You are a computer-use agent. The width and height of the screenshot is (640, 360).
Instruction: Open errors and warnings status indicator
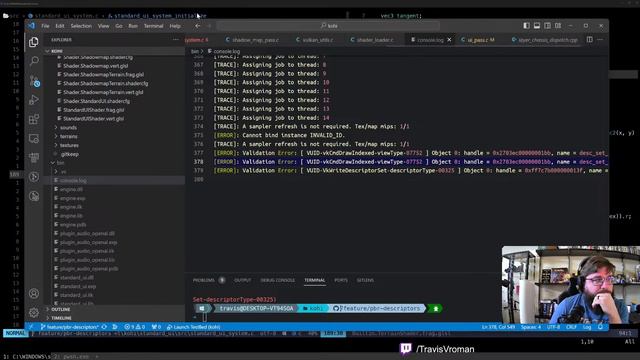pyautogui.click(x=135, y=327)
